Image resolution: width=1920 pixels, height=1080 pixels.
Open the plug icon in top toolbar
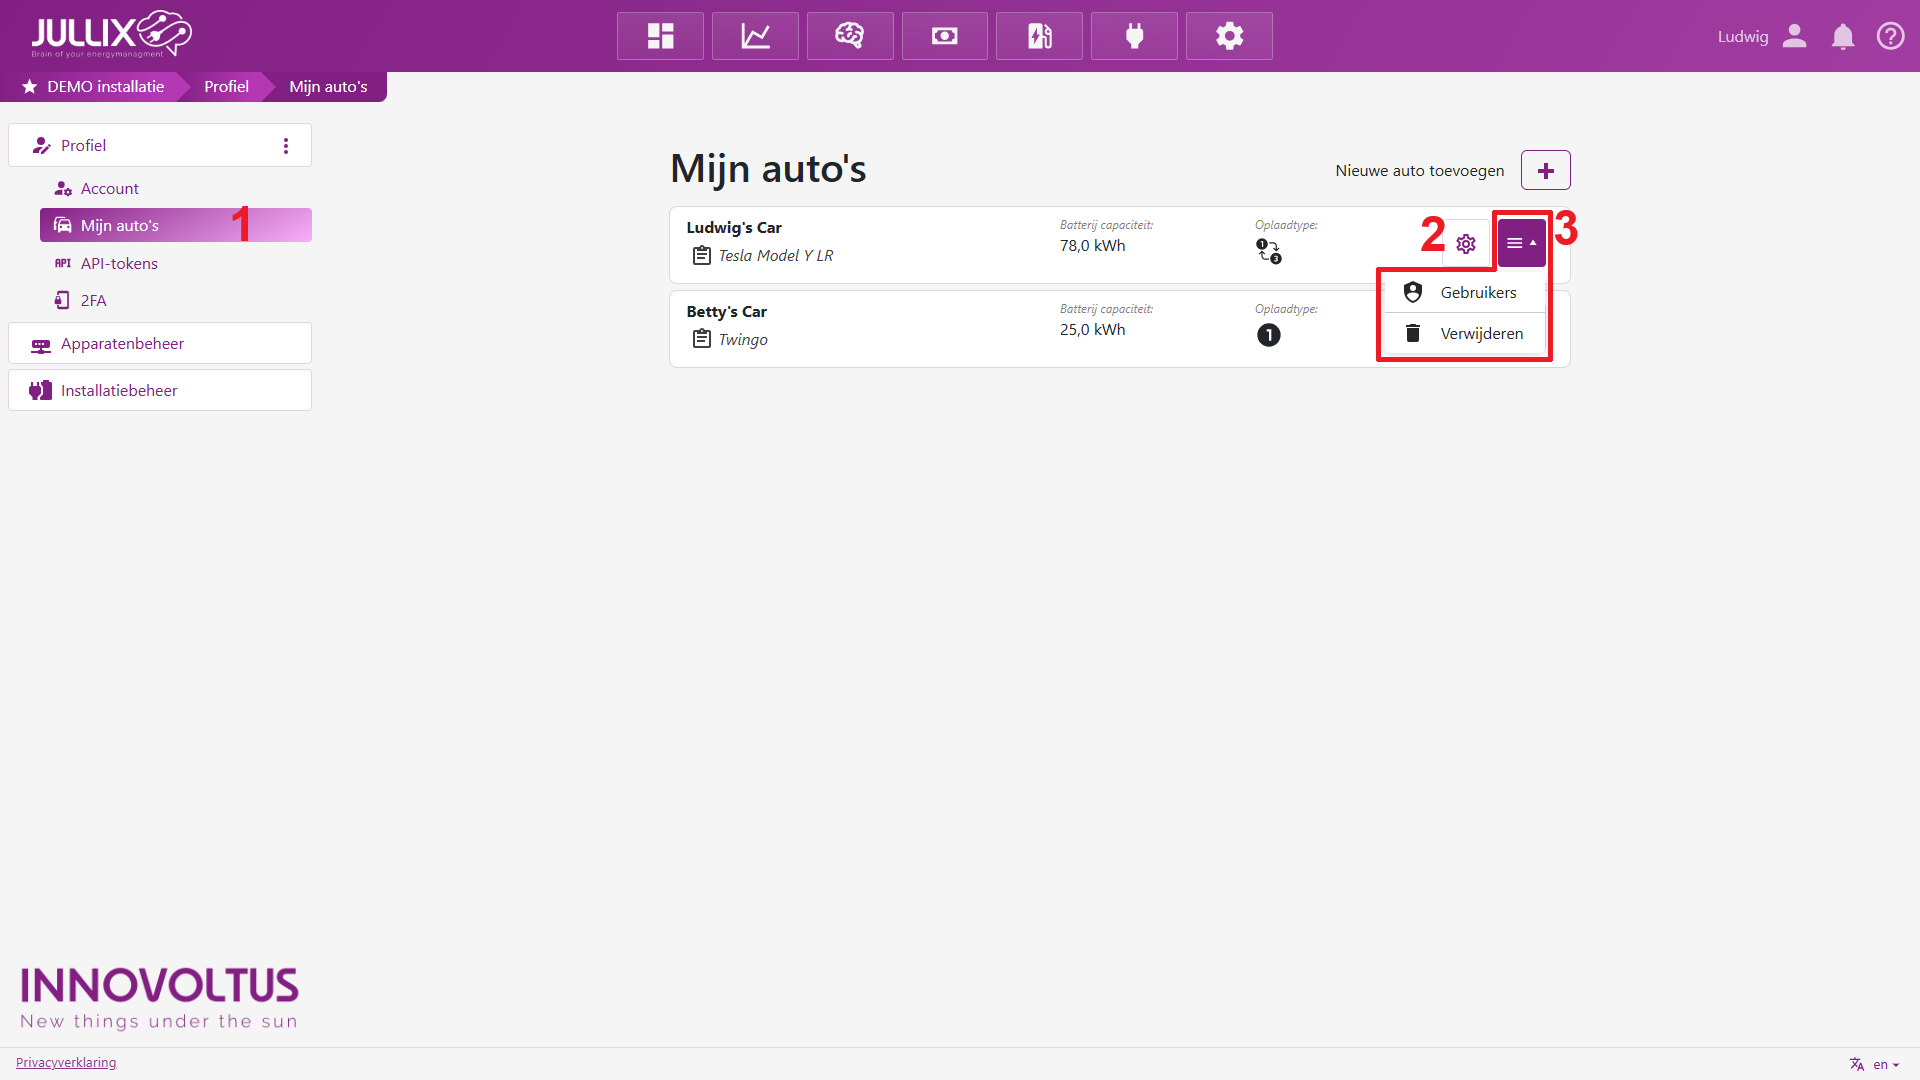tap(1134, 36)
